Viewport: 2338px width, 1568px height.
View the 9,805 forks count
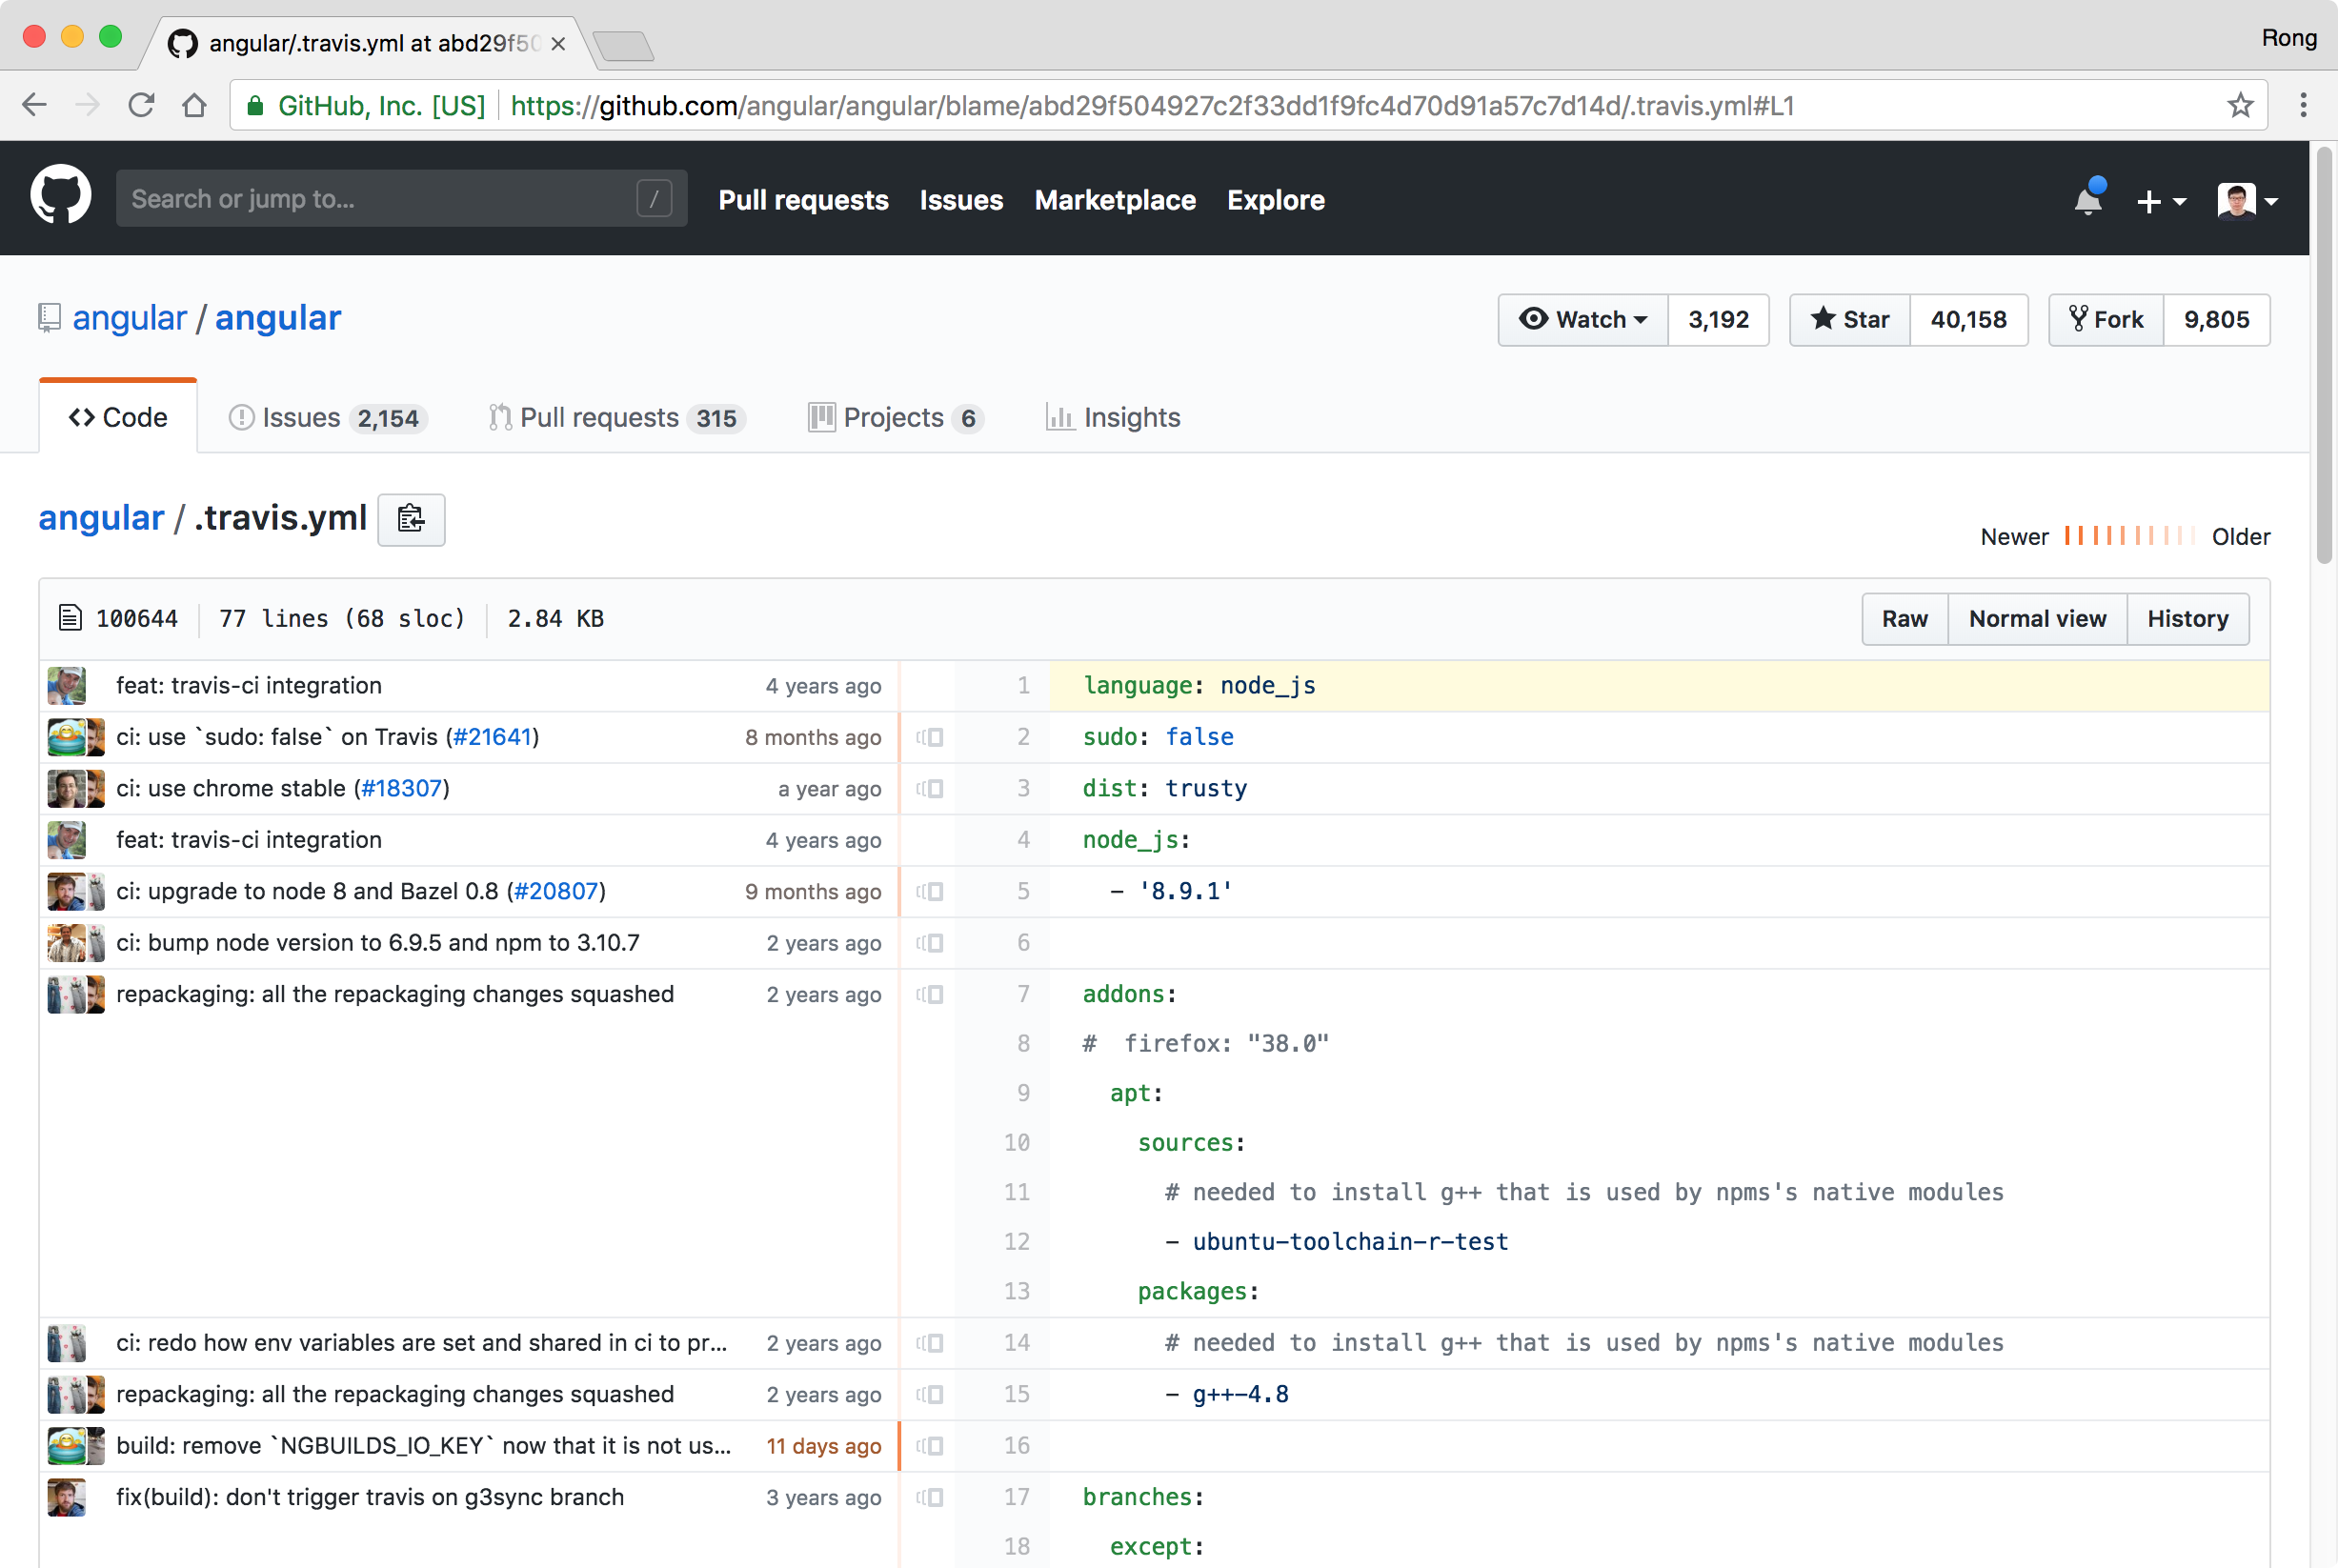[x=2216, y=319]
